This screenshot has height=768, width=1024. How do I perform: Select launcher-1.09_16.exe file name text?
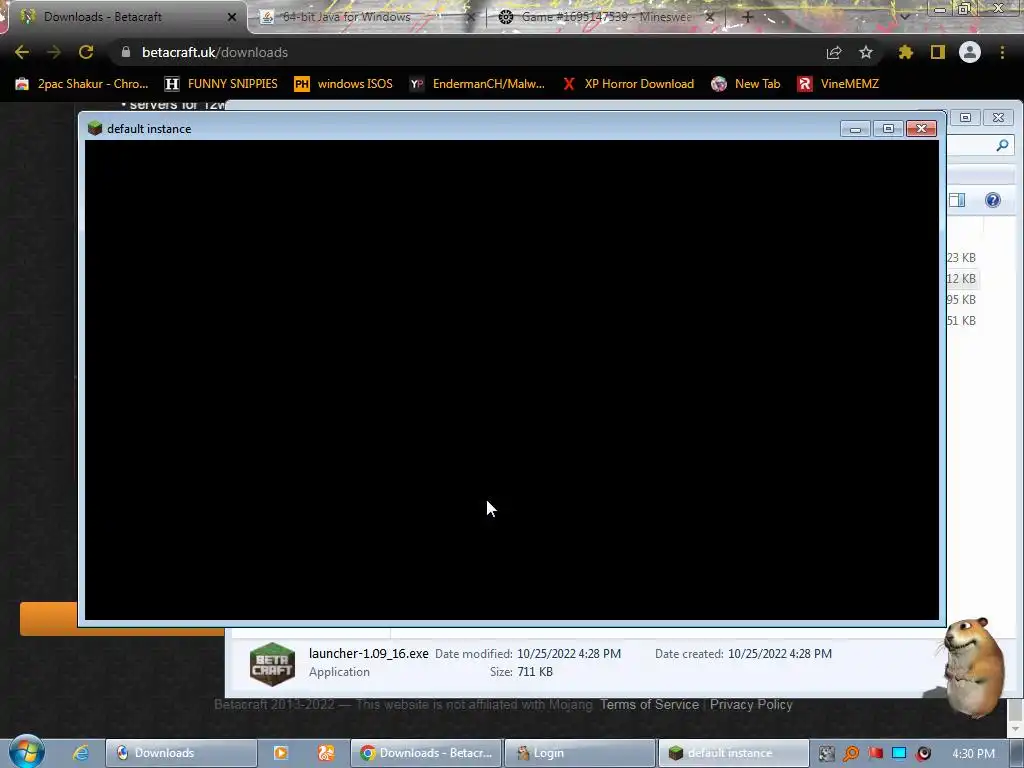tap(368, 653)
